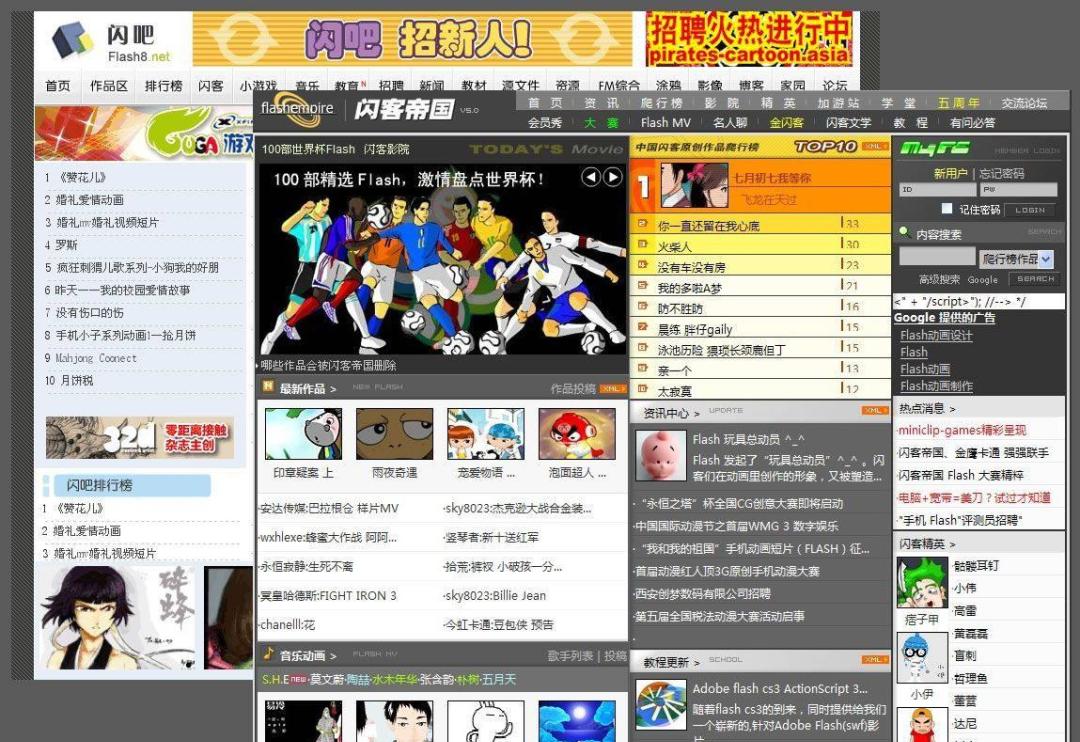This screenshot has width=1080, height=742.
Task: Click the music note icon in the 音乐动画 bar
Action: [270, 657]
